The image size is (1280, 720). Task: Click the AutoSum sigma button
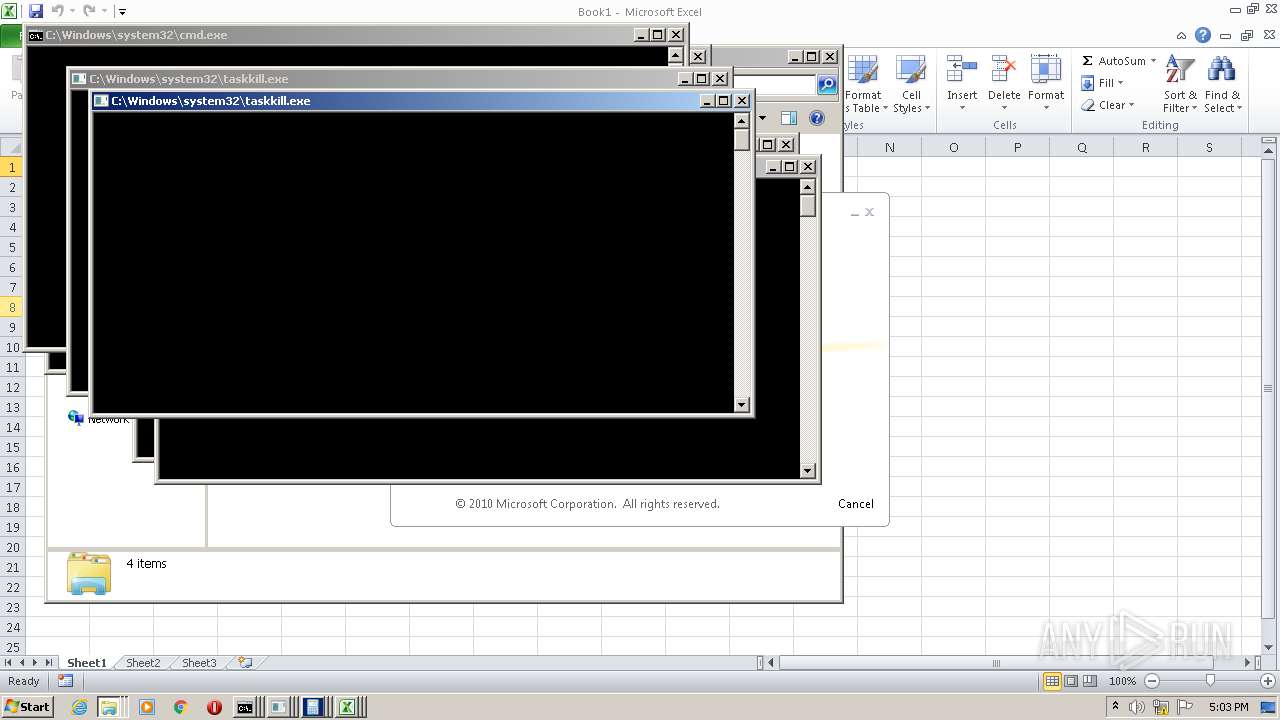pyautogui.click(x=1088, y=61)
